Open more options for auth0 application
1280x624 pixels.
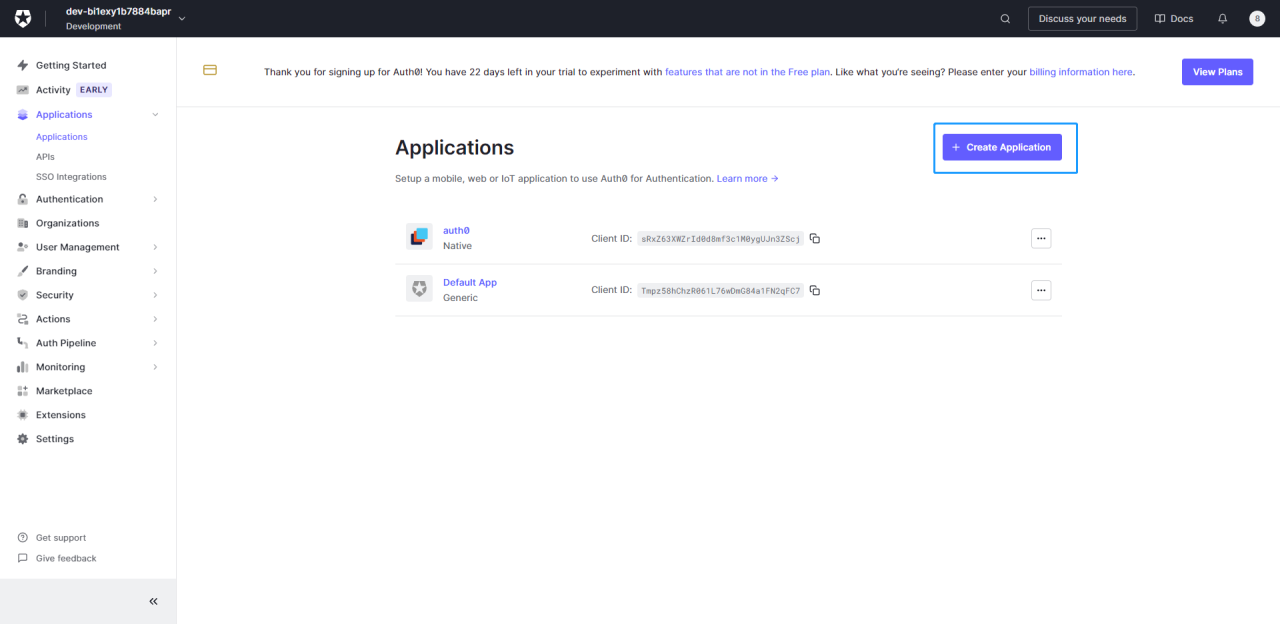[x=1041, y=238]
